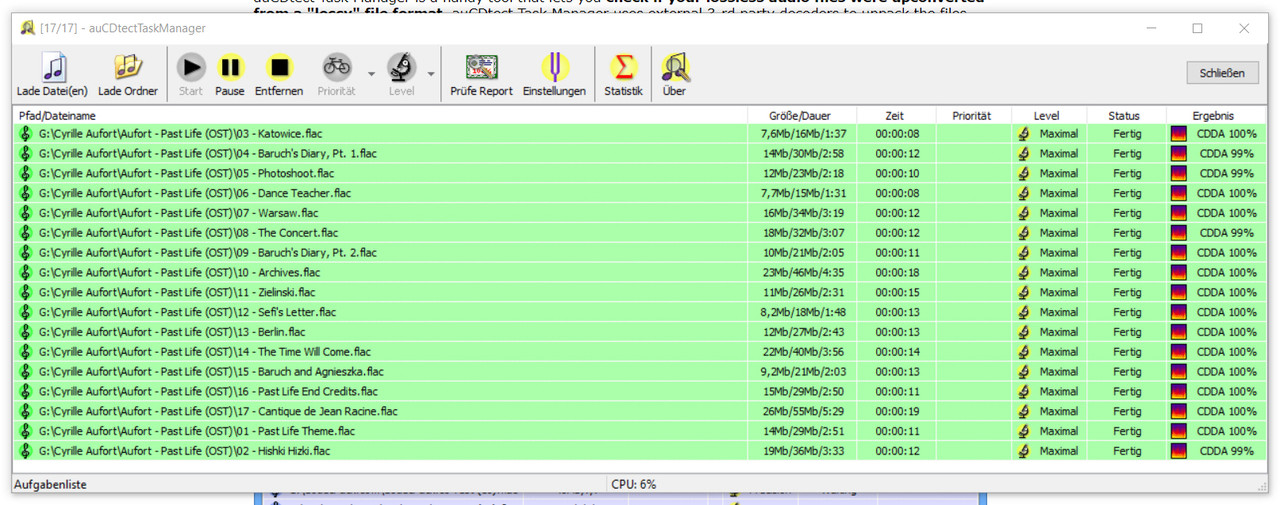Sort by Priorität column header
Screen dimensions: 1280x505
pos(973,116)
